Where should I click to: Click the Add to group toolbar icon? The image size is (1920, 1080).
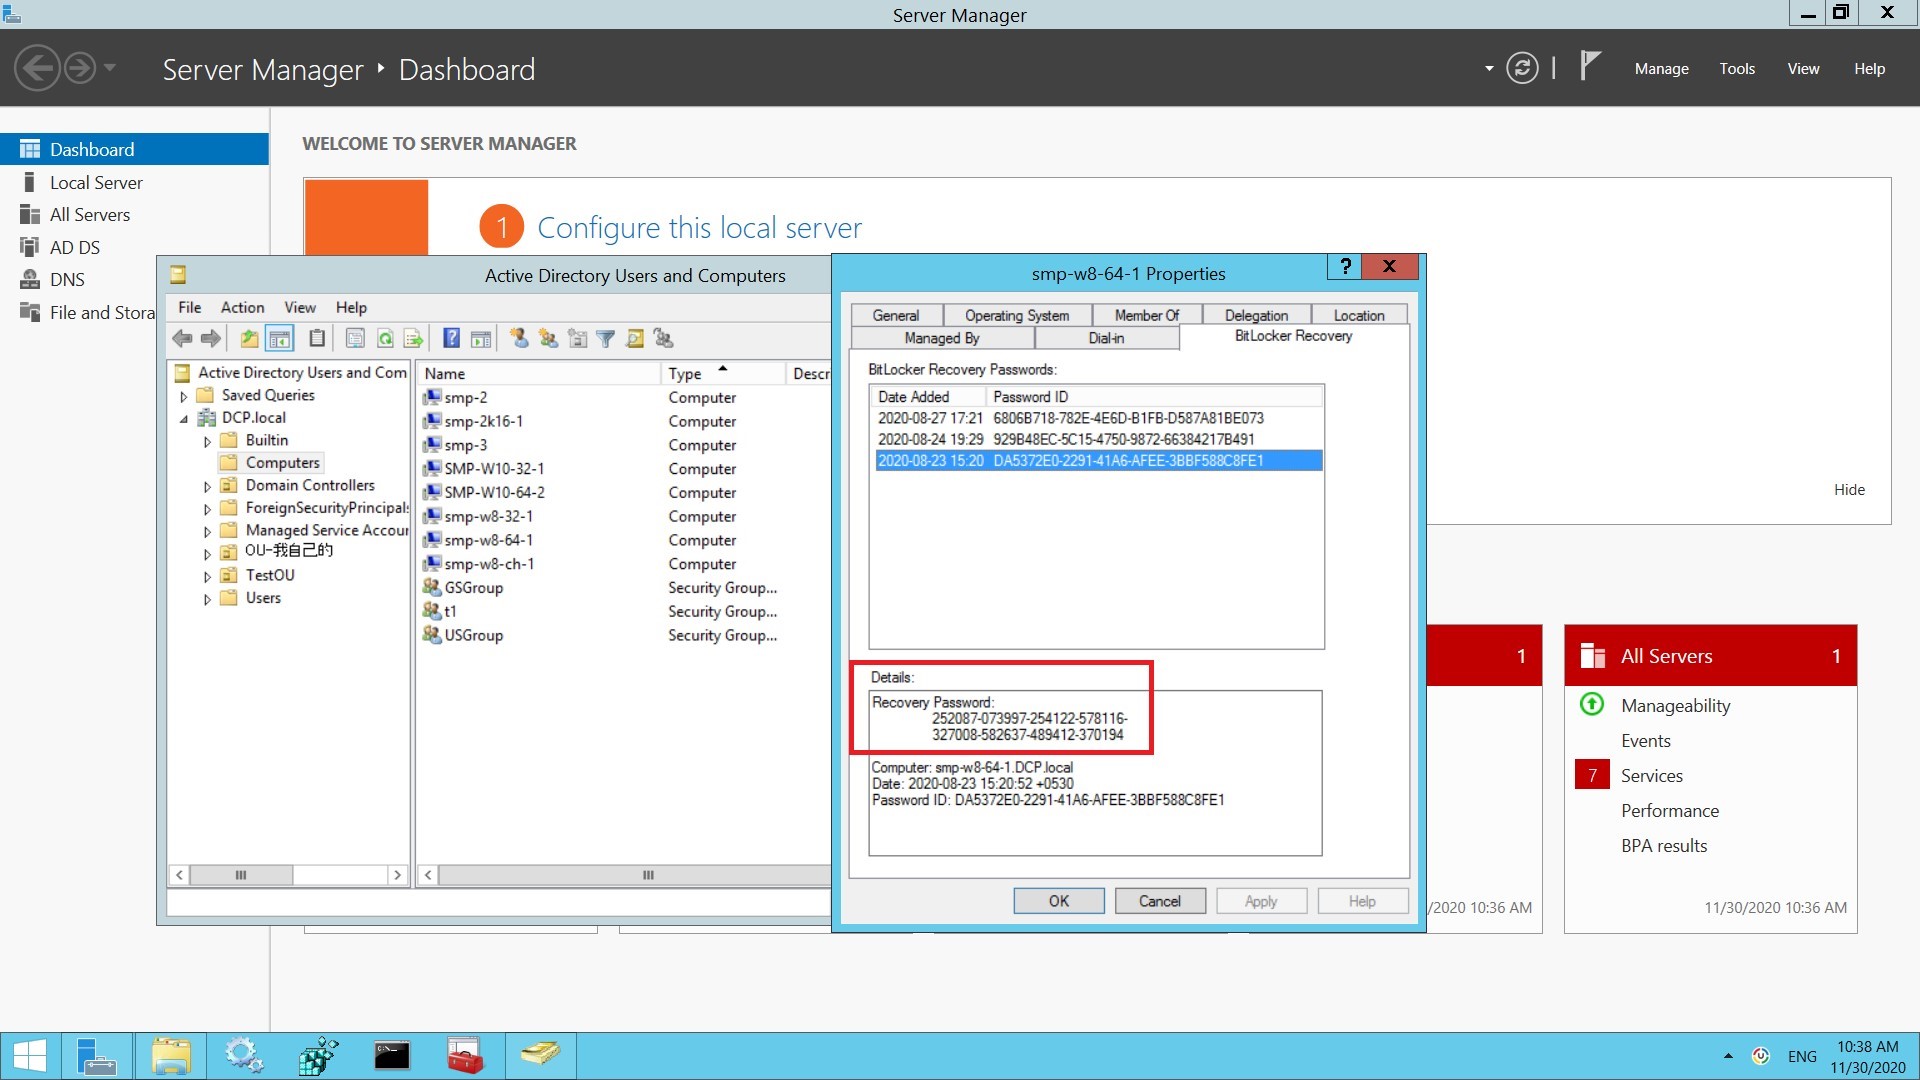pos(664,339)
